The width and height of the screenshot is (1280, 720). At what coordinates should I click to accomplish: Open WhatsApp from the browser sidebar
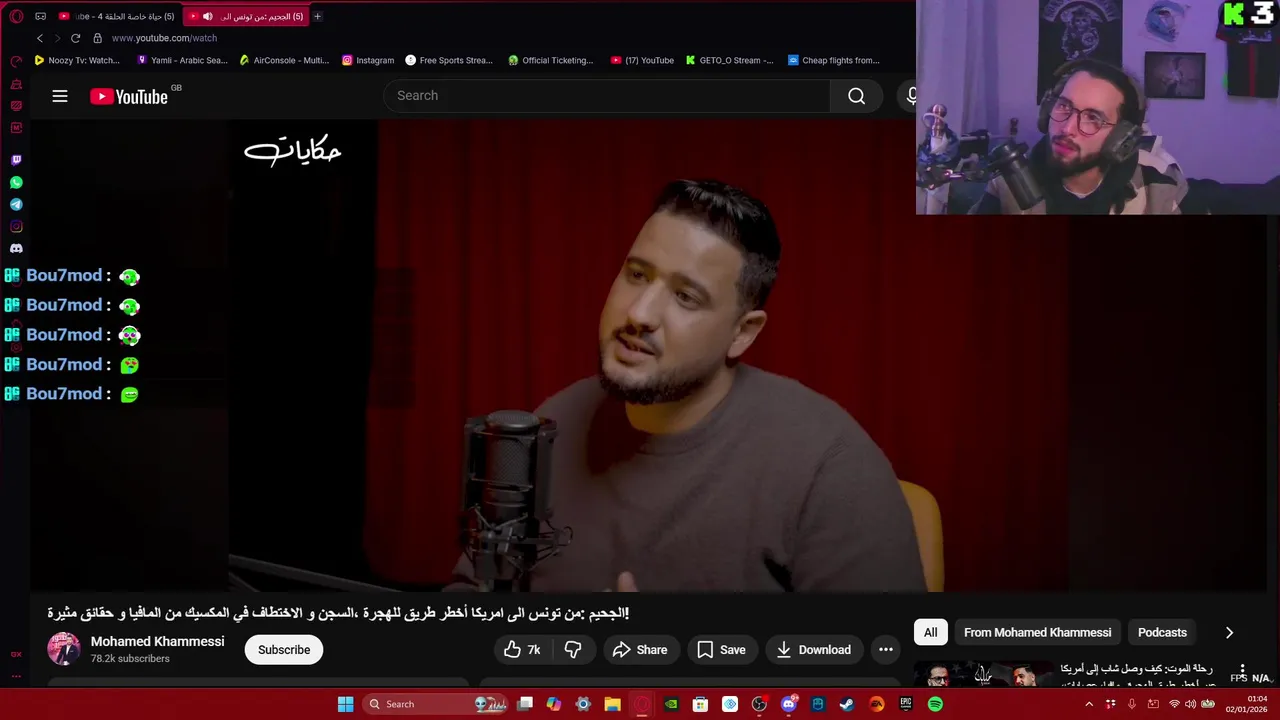[x=16, y=182]
